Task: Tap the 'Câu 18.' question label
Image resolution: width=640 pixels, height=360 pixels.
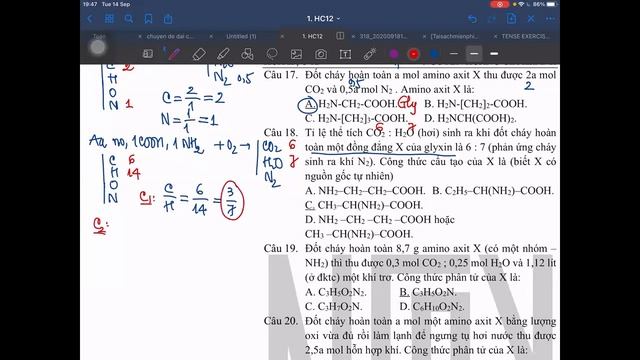Action: tap(281, 133)
